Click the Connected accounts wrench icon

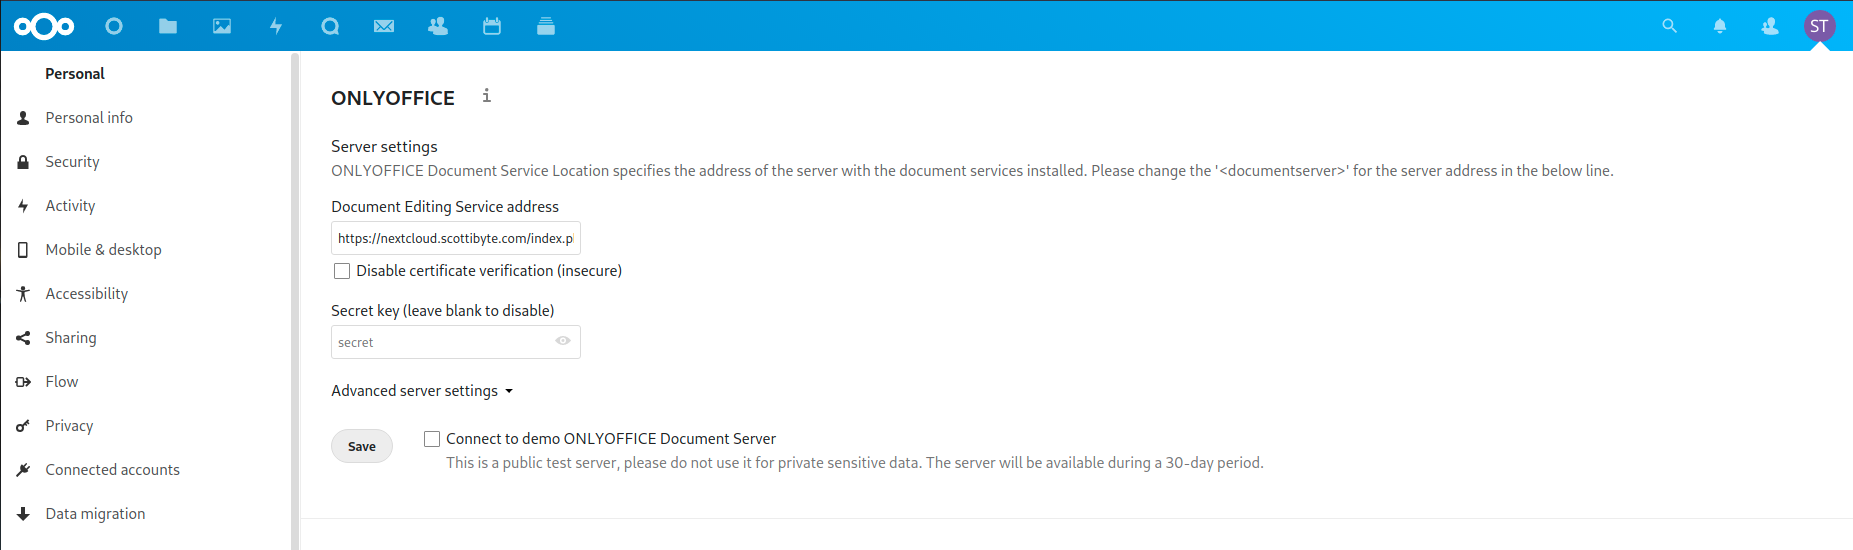pos(23,470)
